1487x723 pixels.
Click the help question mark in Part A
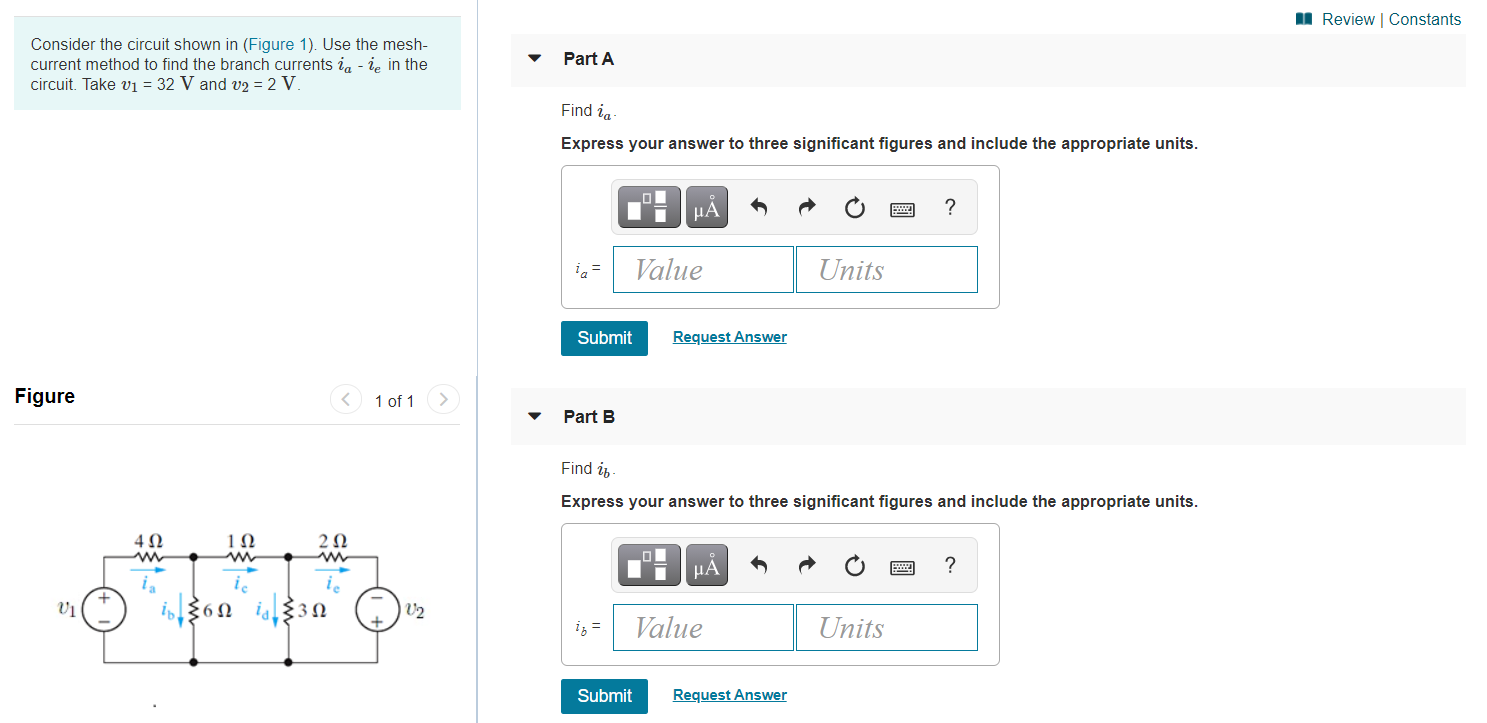tap(949, 207)
